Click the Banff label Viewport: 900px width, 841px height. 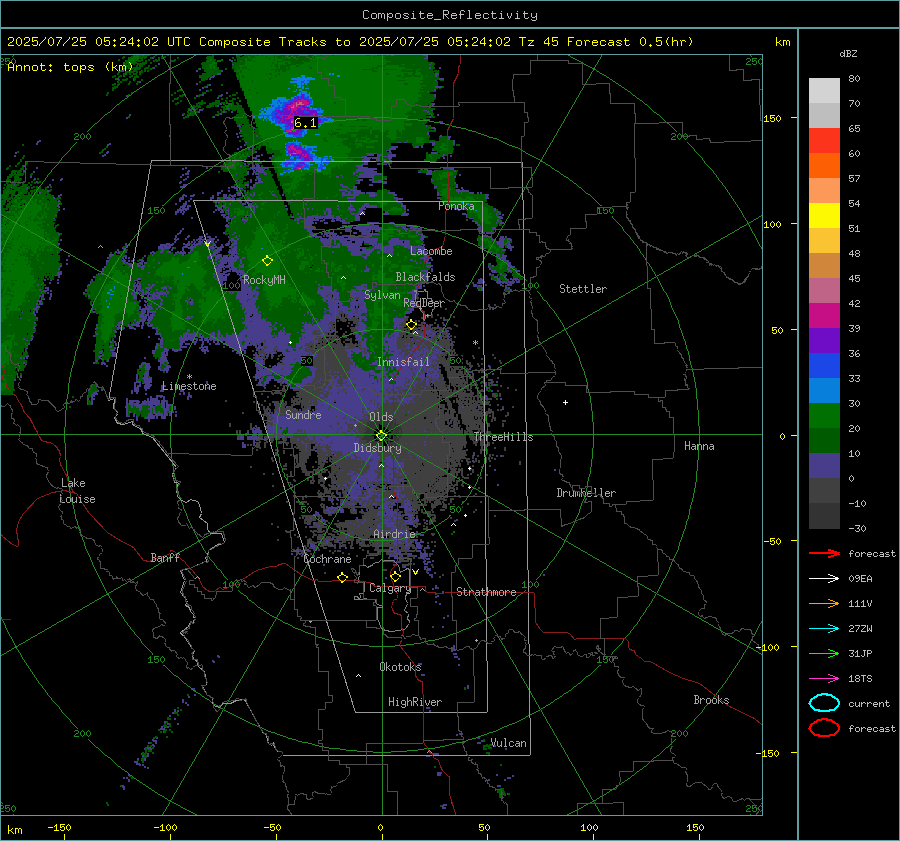pos(165,558)
